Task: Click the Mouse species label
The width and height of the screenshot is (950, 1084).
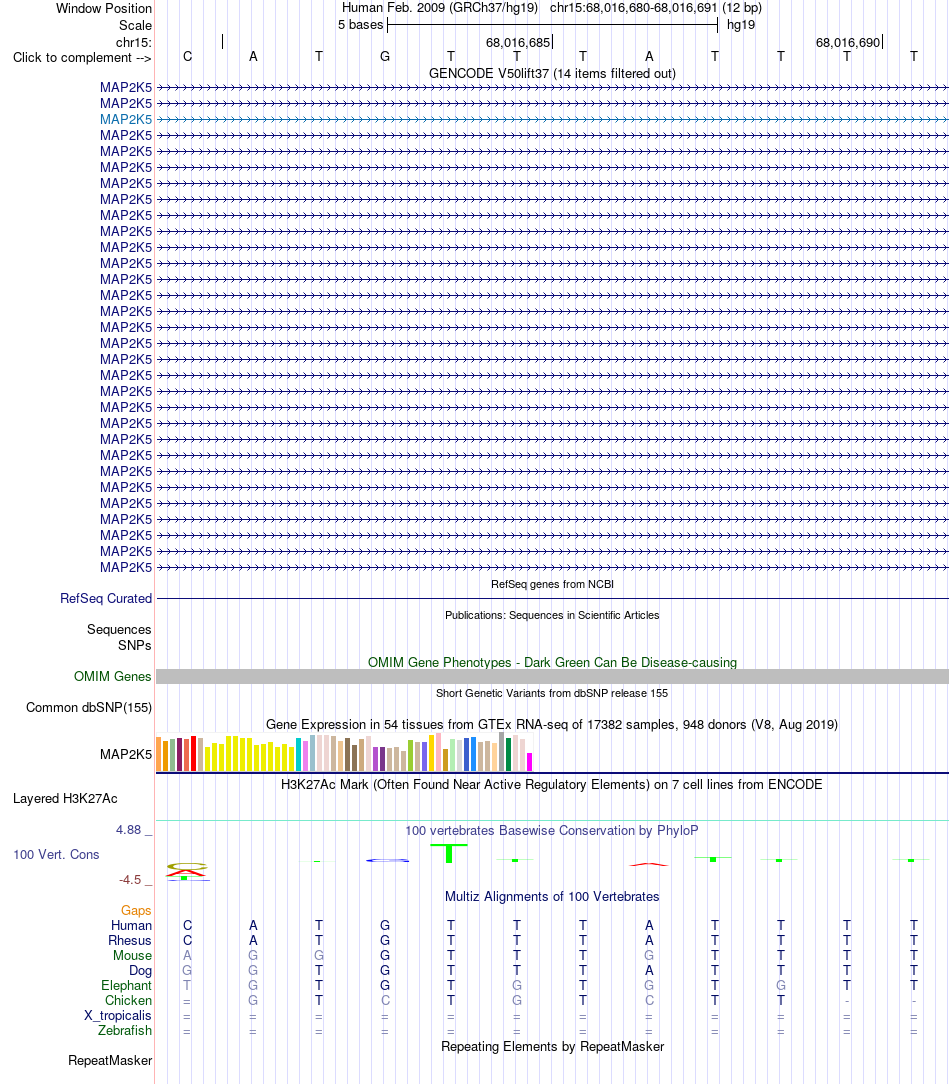Action: click(133, 956)
